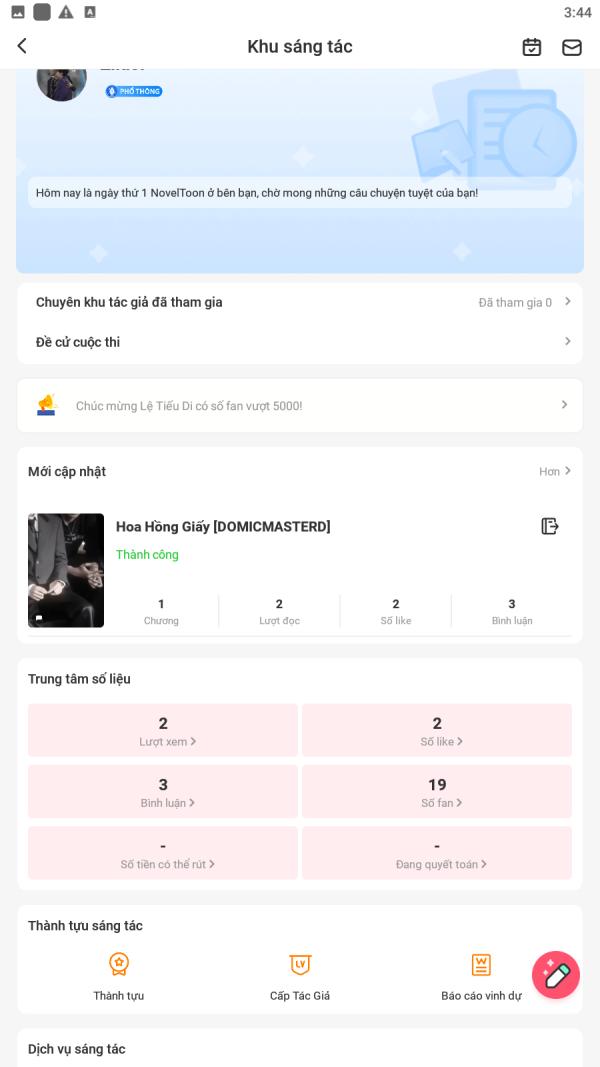View Bình luận statistics tile
The width and height of the screenshot is (600, 1067).
[x=163, y=791]
